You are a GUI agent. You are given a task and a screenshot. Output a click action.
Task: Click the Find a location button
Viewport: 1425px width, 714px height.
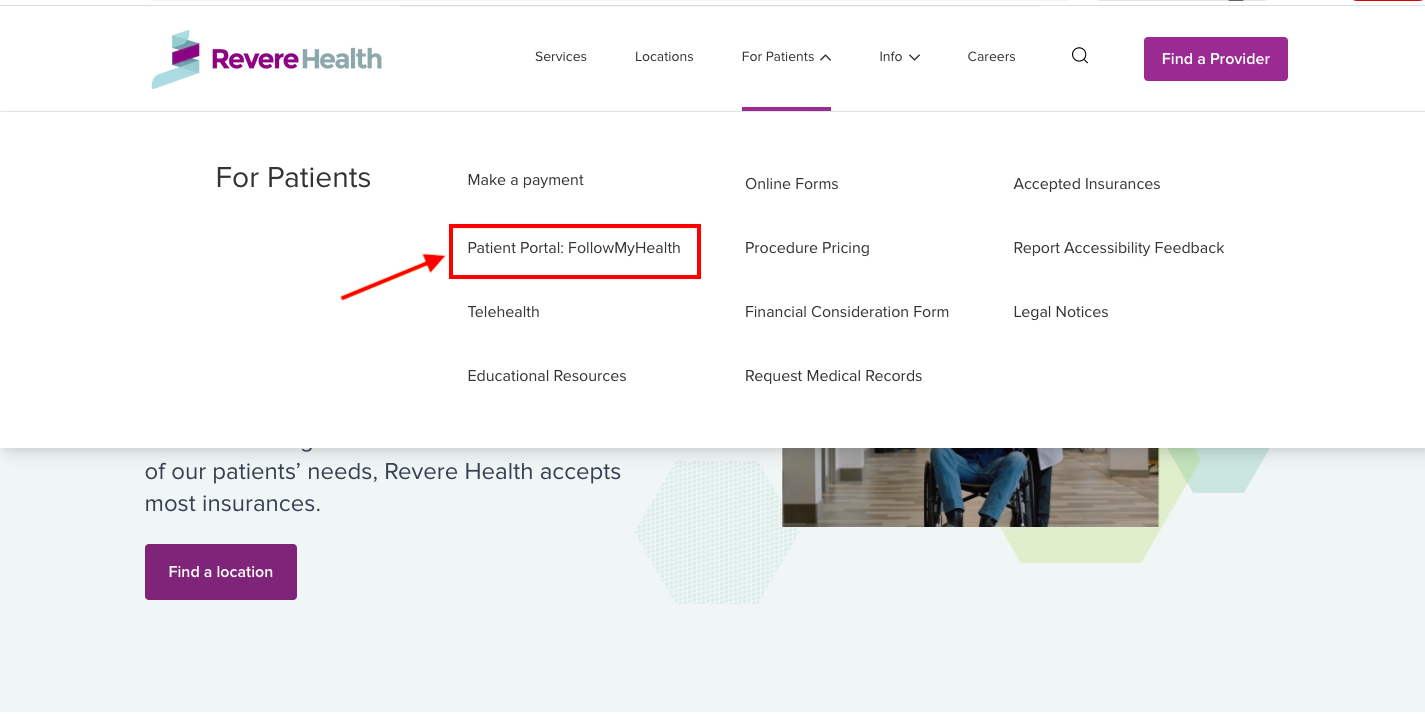click(x=220, y=571)
